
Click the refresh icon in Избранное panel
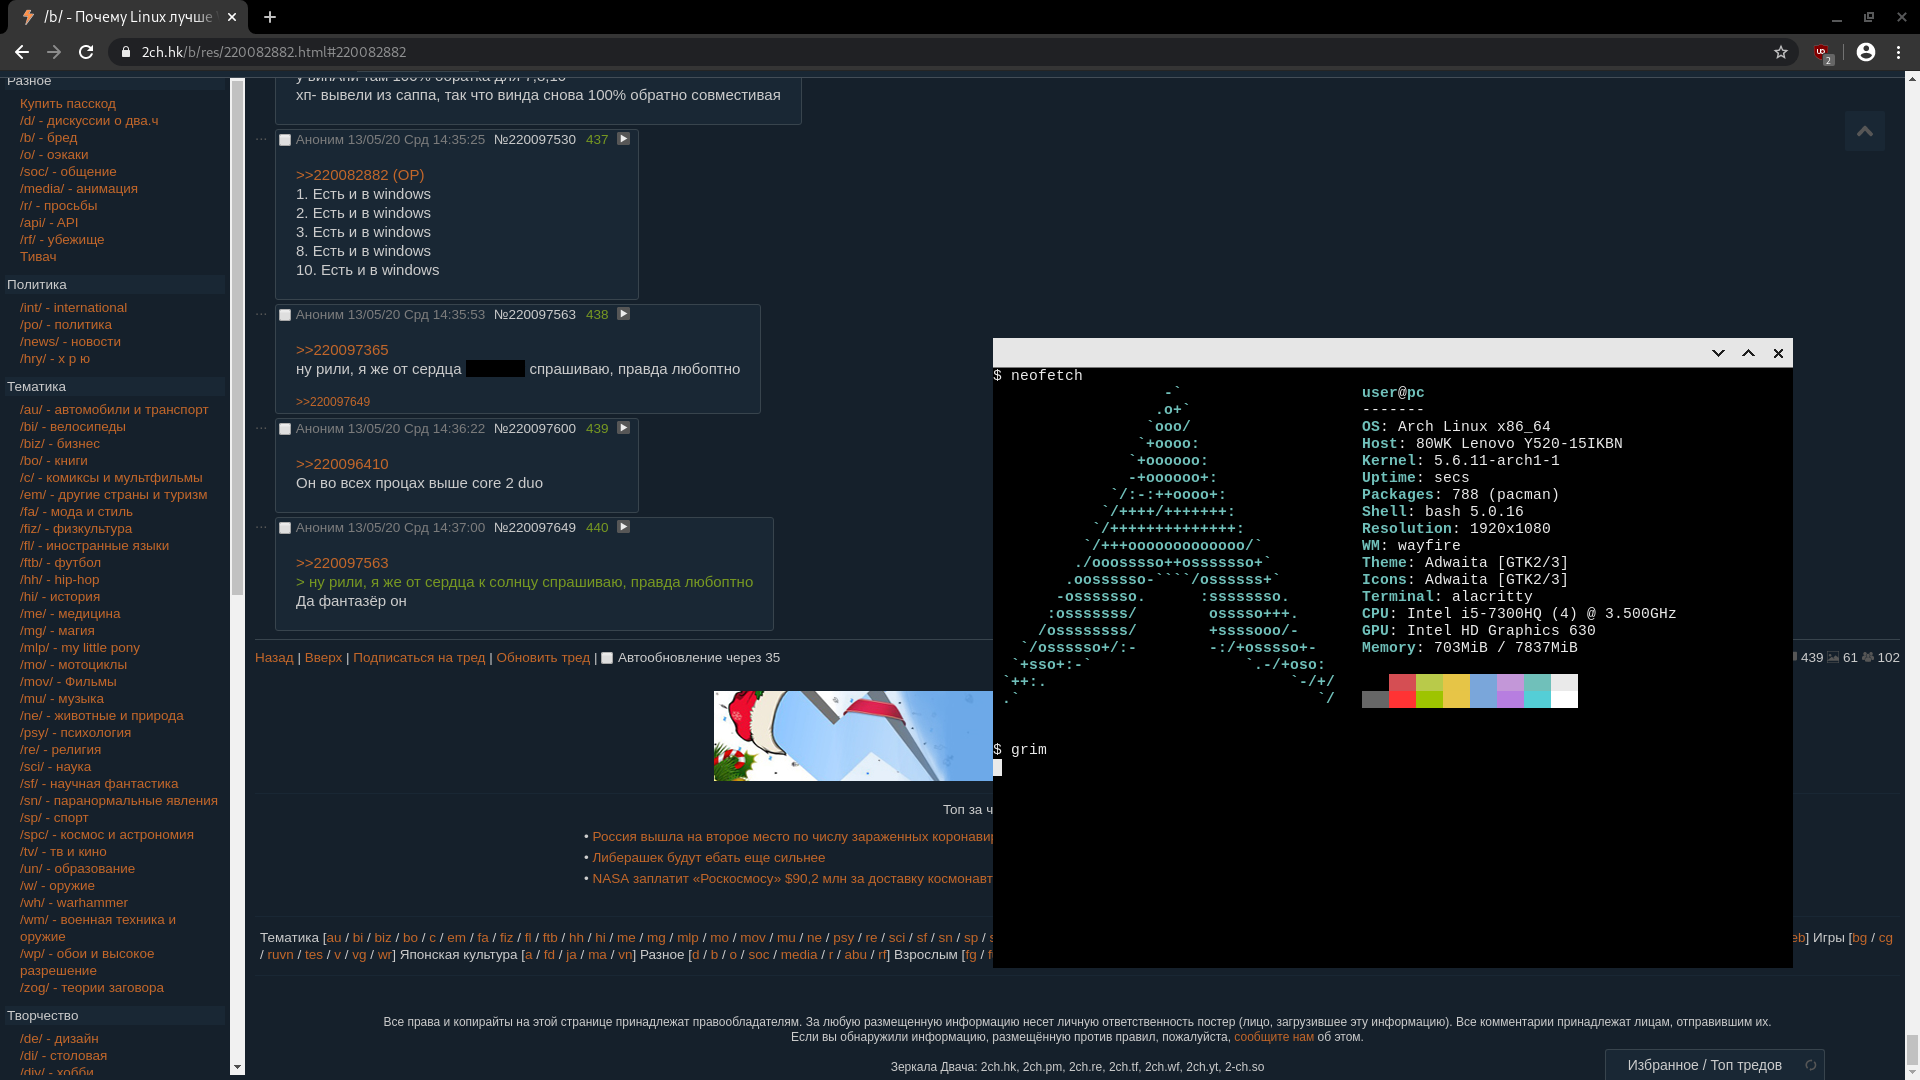[1810, 1065]
